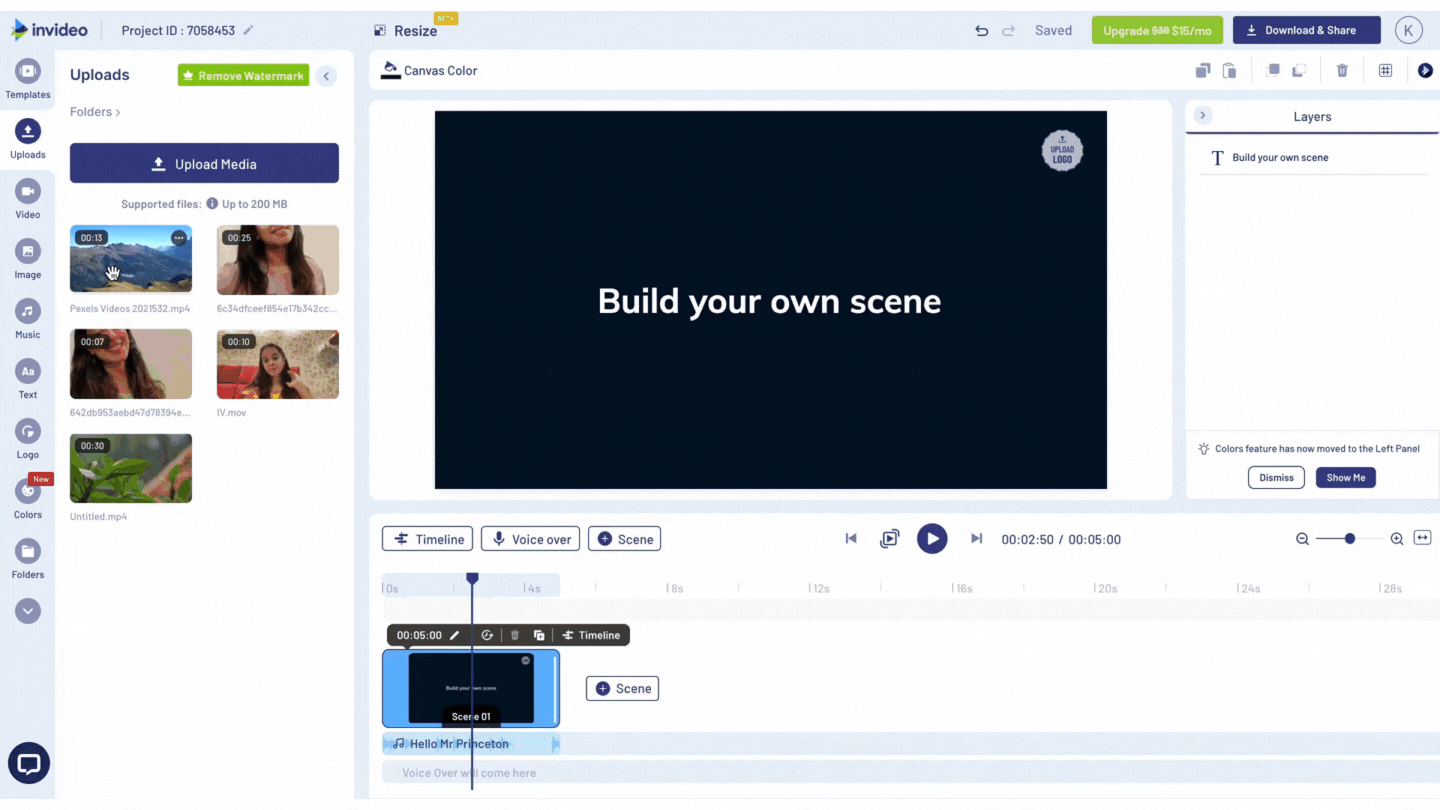The width and height of the screenshot is (1440, 810).
Task: Toggle loop playback next to the play button
Action: pyautogui.click(x=890, y=538)
